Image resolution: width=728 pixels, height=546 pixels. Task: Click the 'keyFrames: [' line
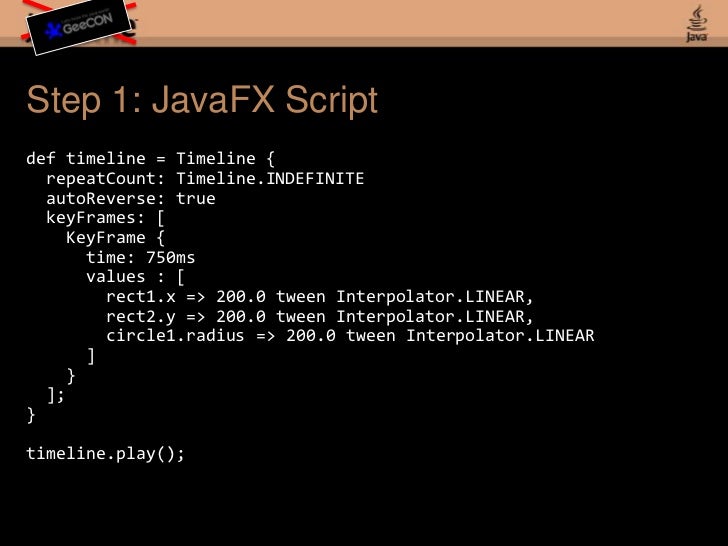105,218
